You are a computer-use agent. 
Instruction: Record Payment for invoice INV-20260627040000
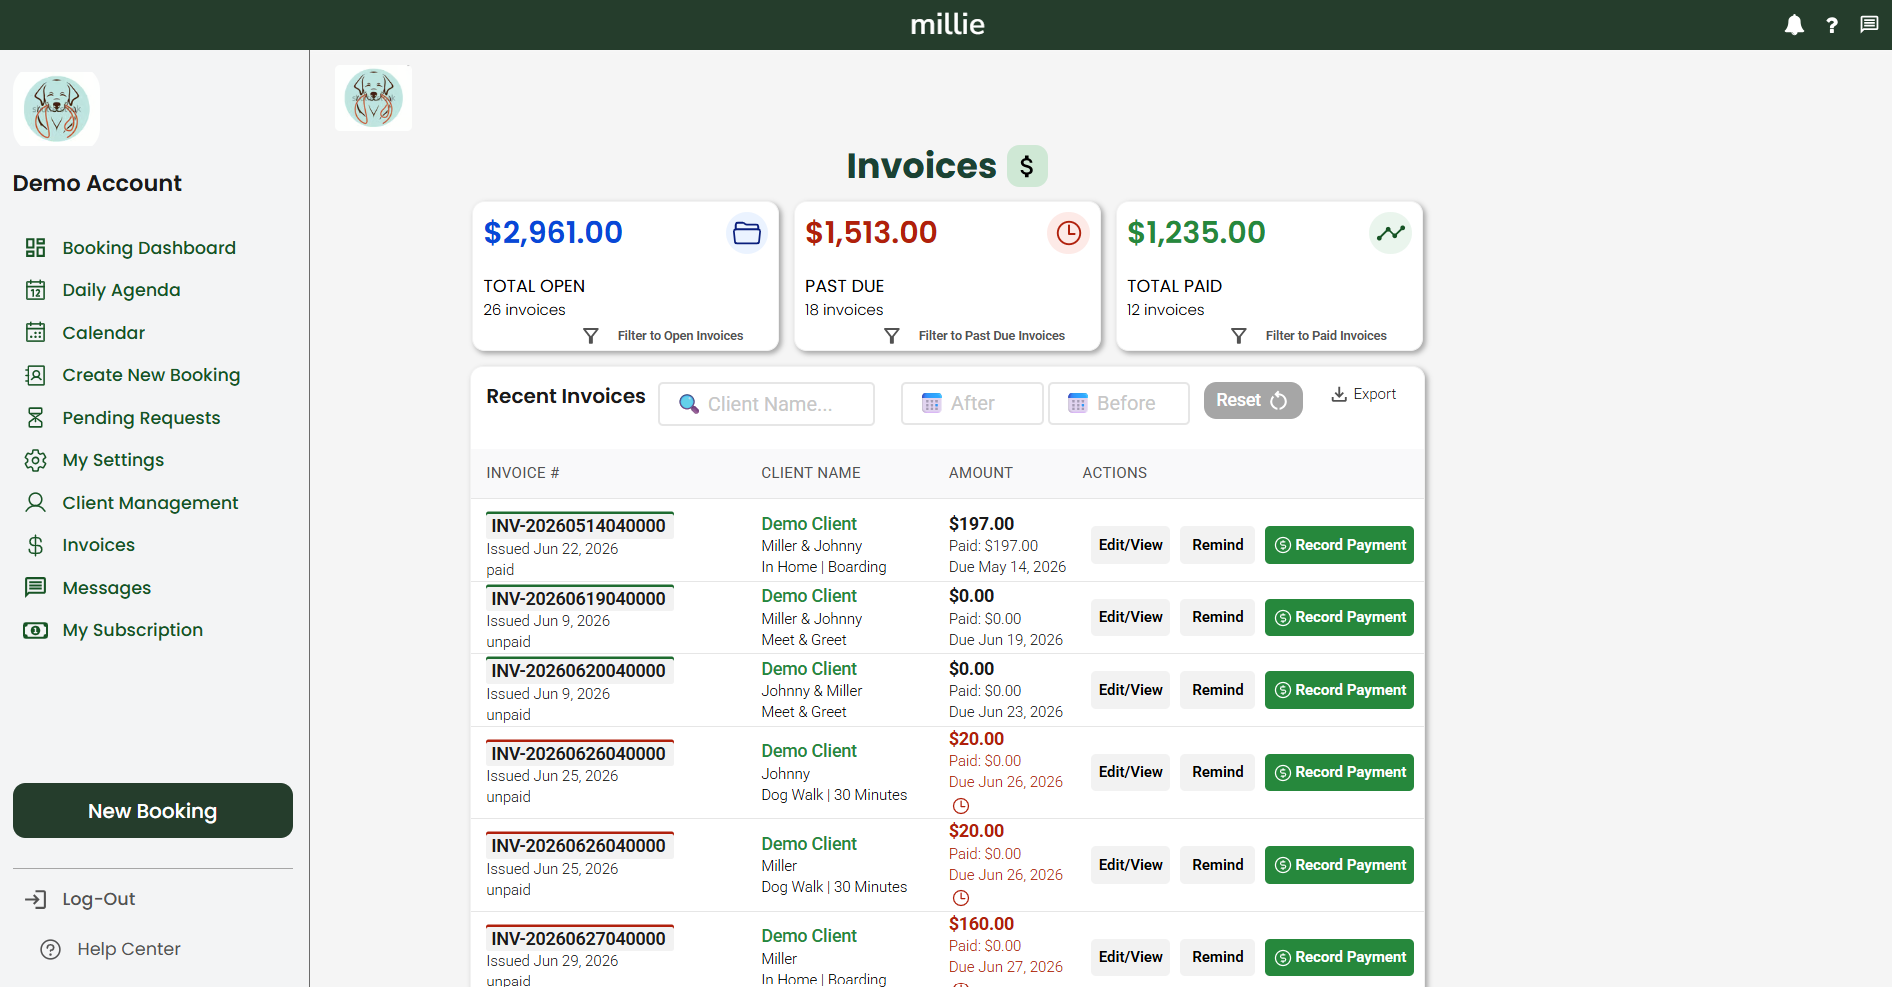1339,957
